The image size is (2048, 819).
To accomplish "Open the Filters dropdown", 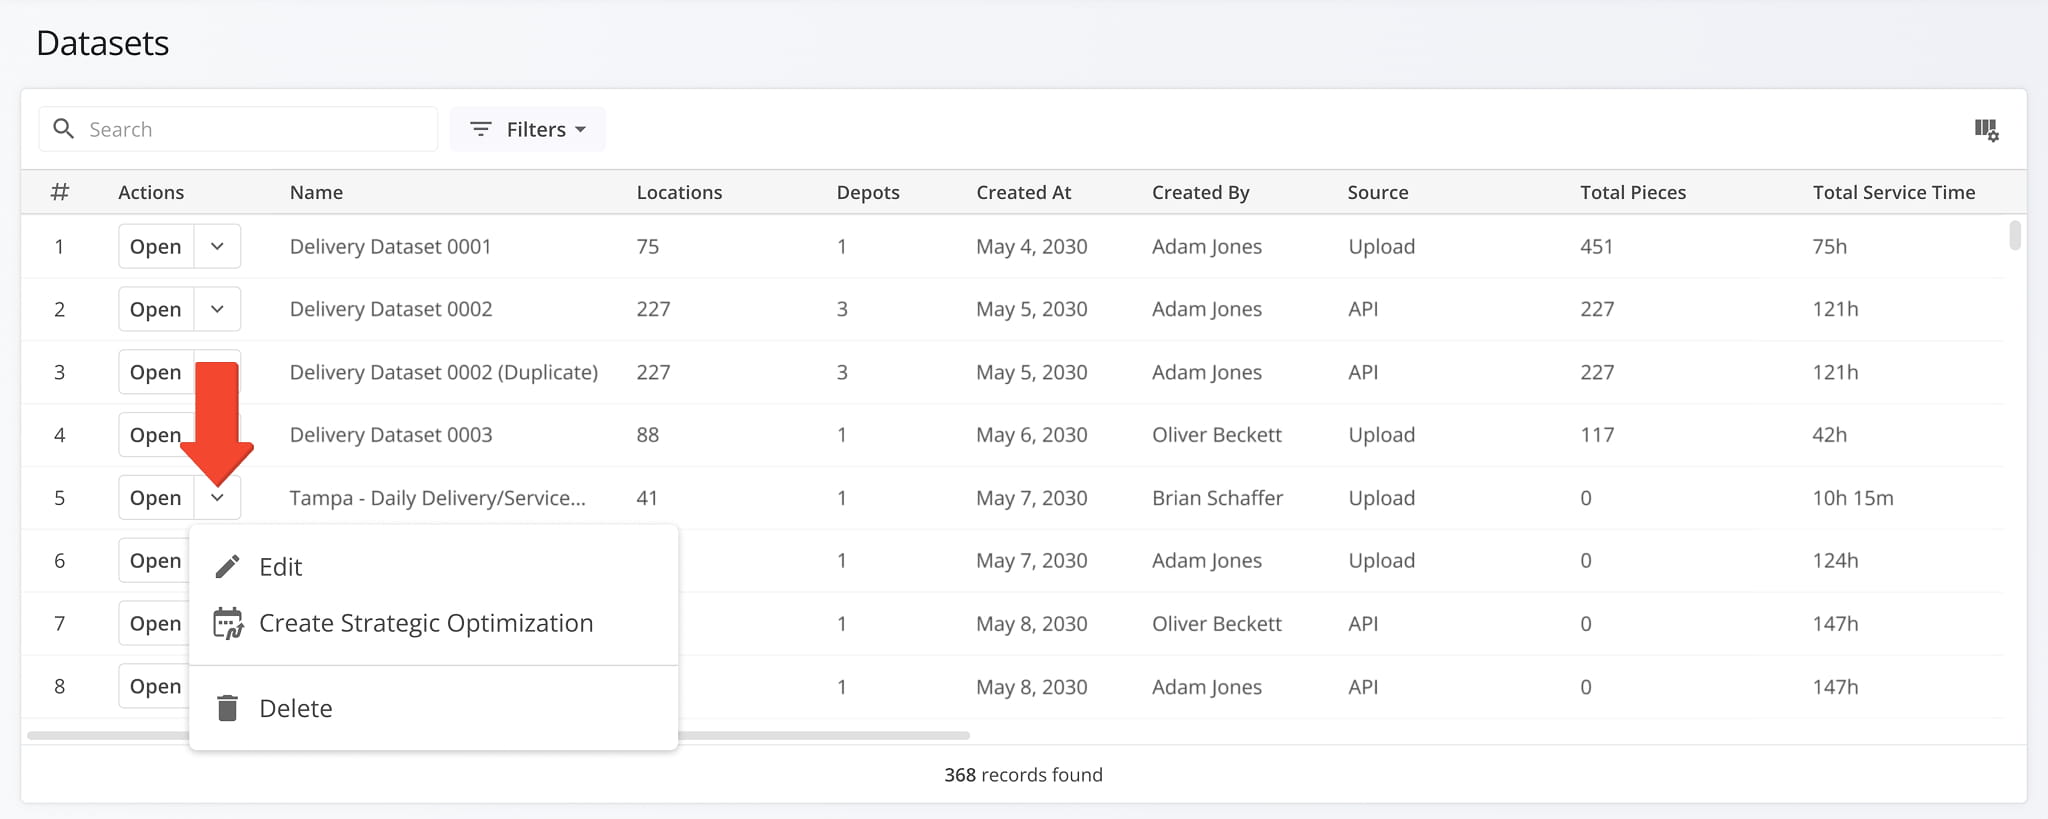I will point(528,129).
